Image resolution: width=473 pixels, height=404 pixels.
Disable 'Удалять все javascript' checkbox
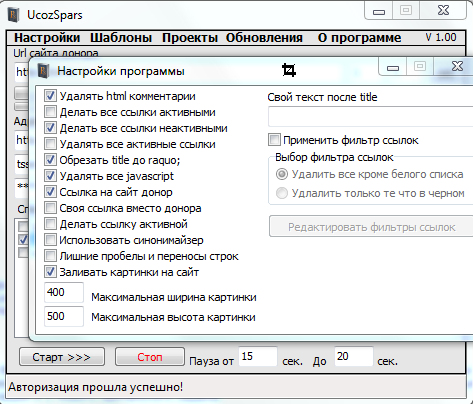coord(50,176)
